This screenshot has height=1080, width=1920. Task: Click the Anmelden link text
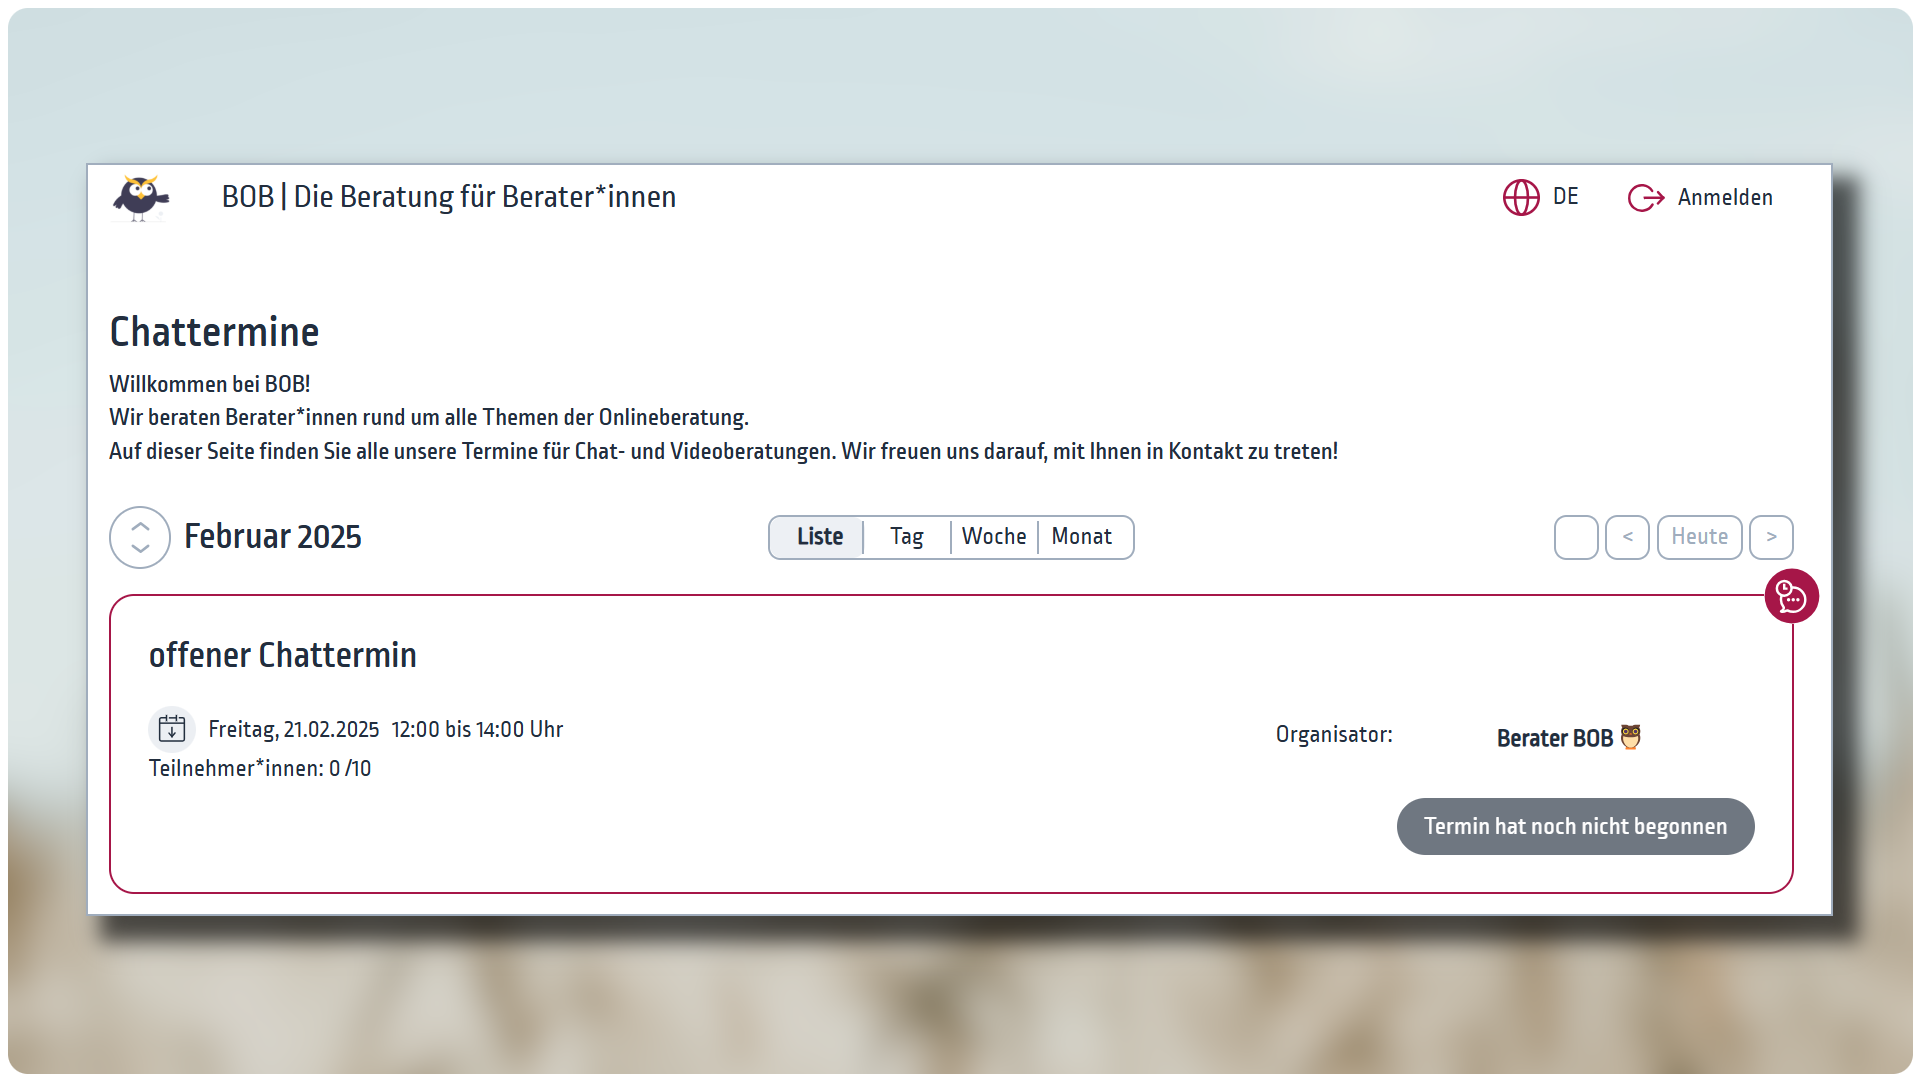point(1725,198)
